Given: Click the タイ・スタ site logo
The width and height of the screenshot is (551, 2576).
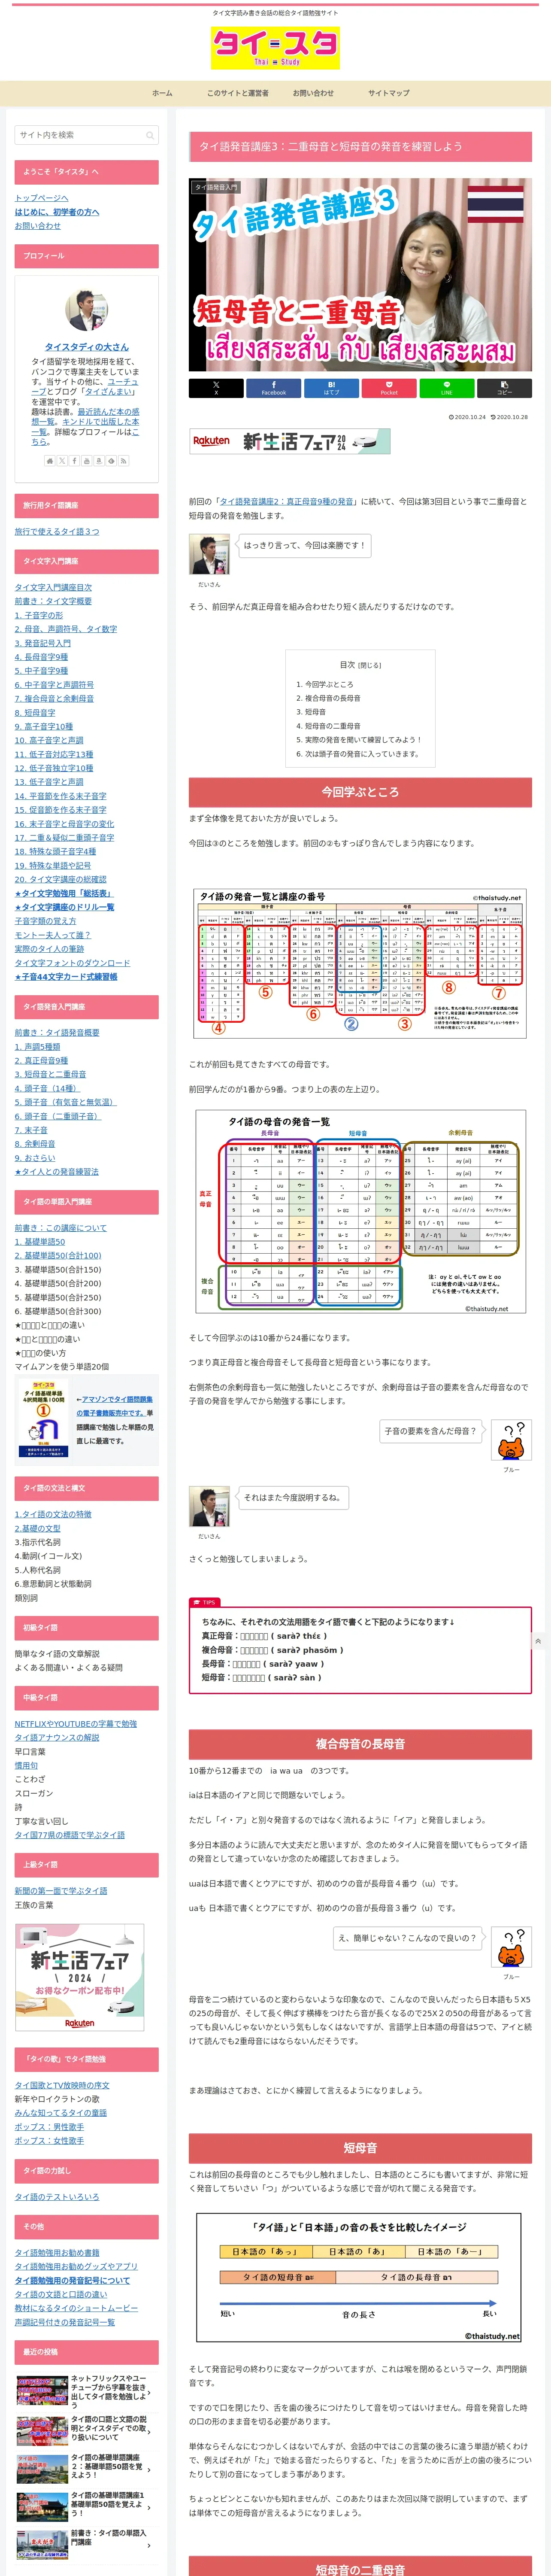Looking at the screenshot, I should [x=275, y=48].
